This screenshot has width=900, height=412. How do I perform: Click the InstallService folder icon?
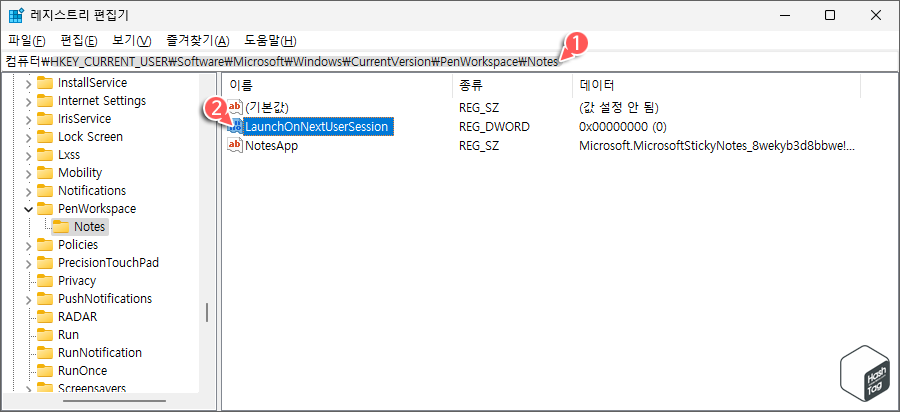pyautogui.click(x=45, y=83)
